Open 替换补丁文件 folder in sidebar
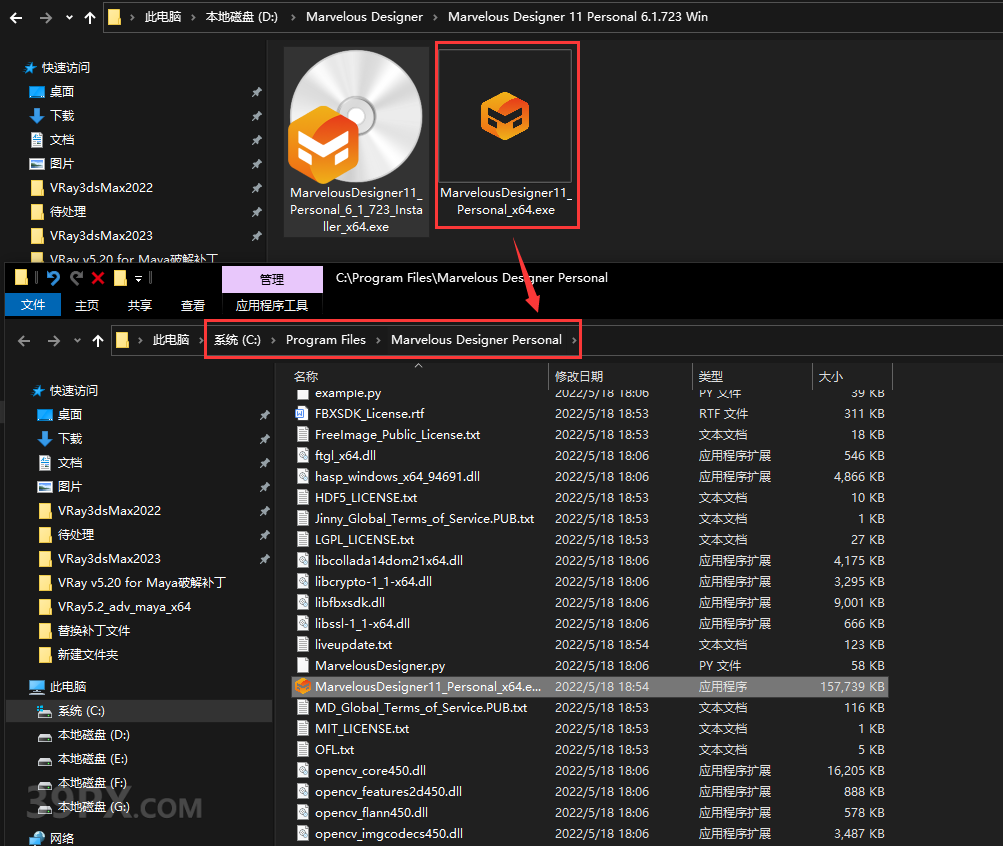 [93, 631]
